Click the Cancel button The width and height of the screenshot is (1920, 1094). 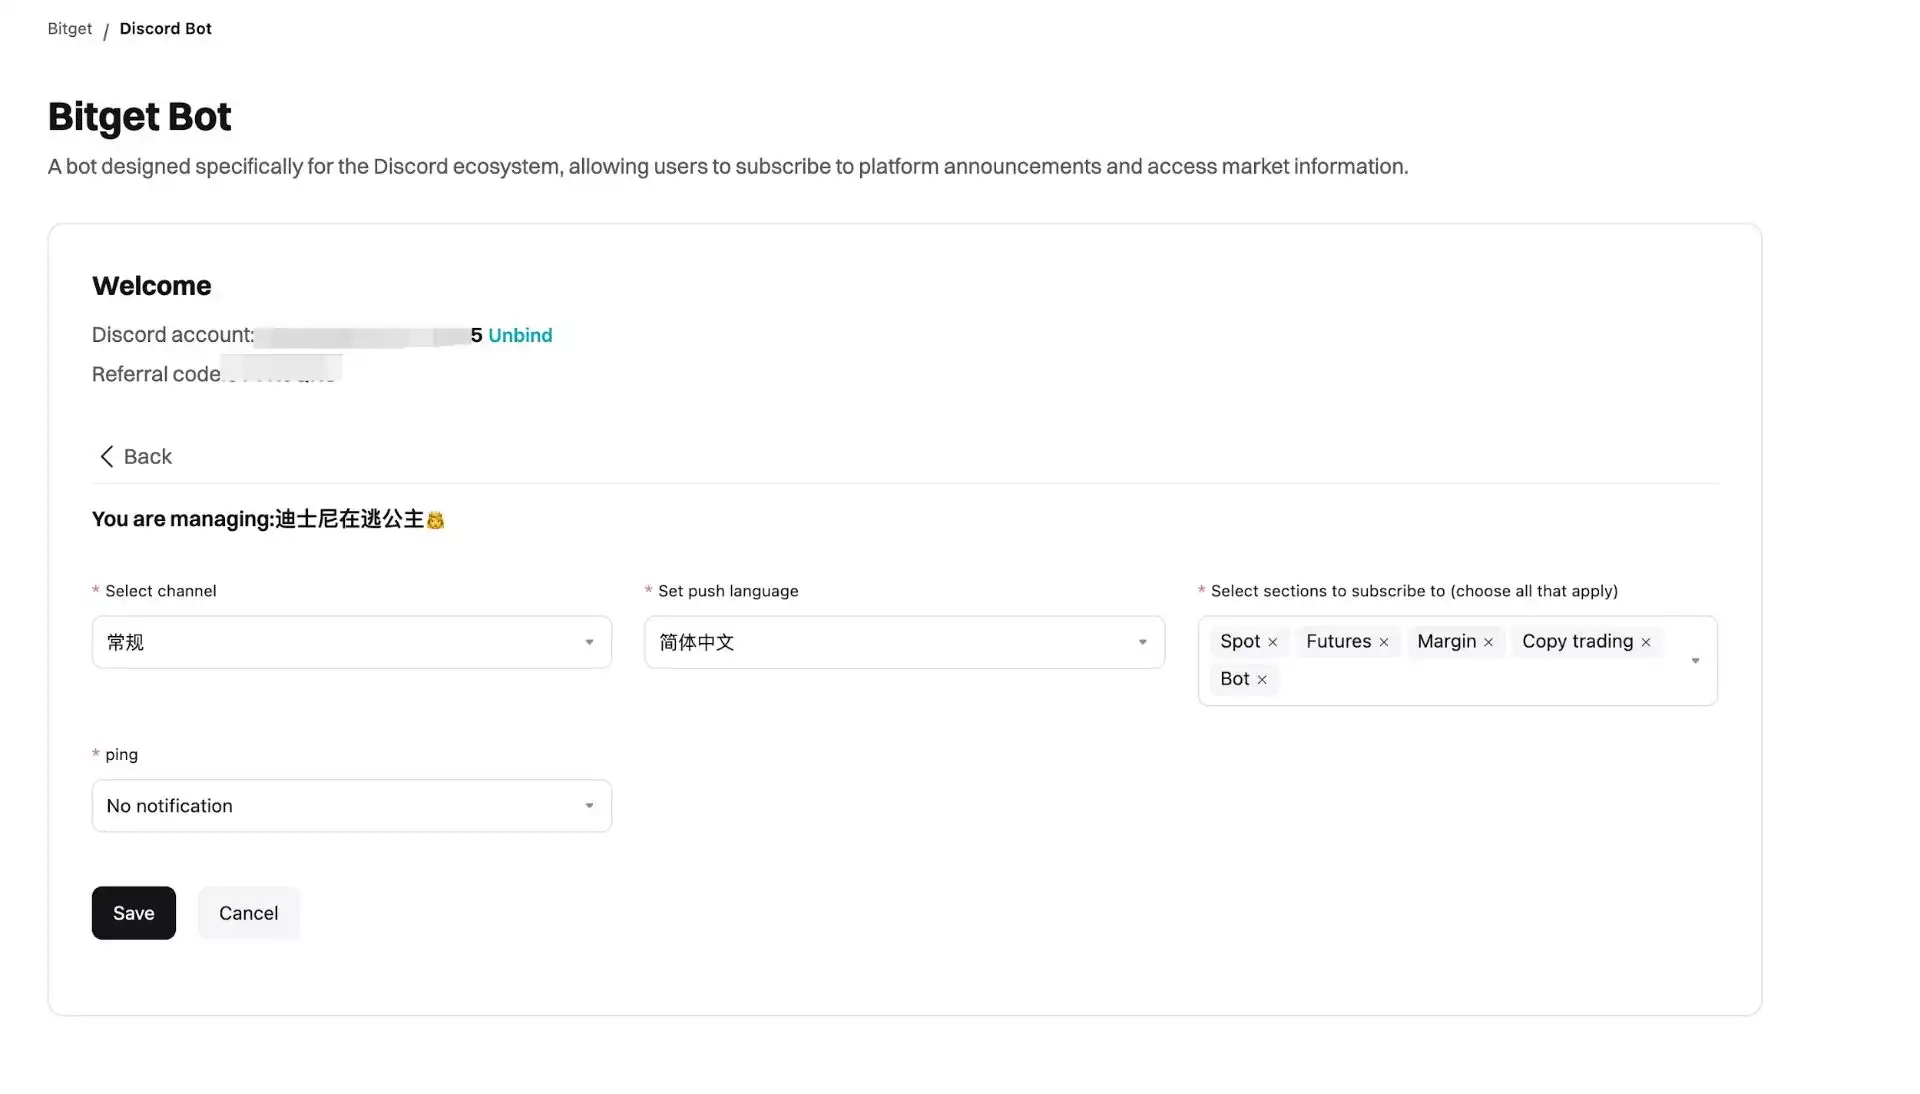tap(248, 913)
